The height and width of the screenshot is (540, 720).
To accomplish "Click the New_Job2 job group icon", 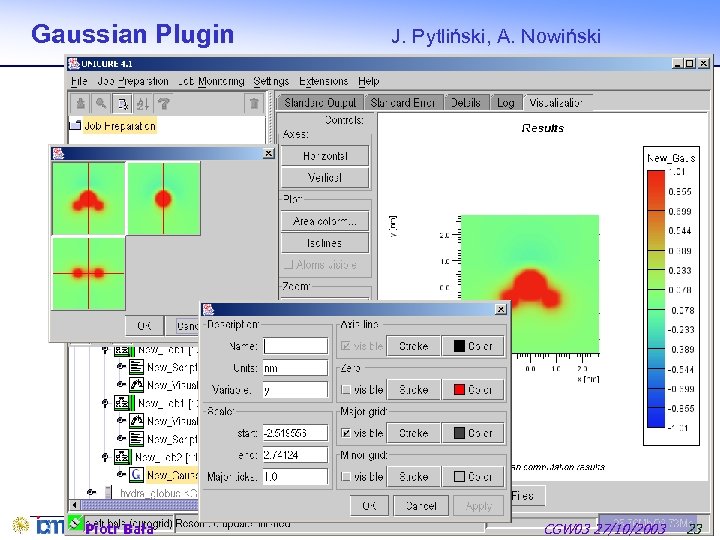I will coord(122,457).
